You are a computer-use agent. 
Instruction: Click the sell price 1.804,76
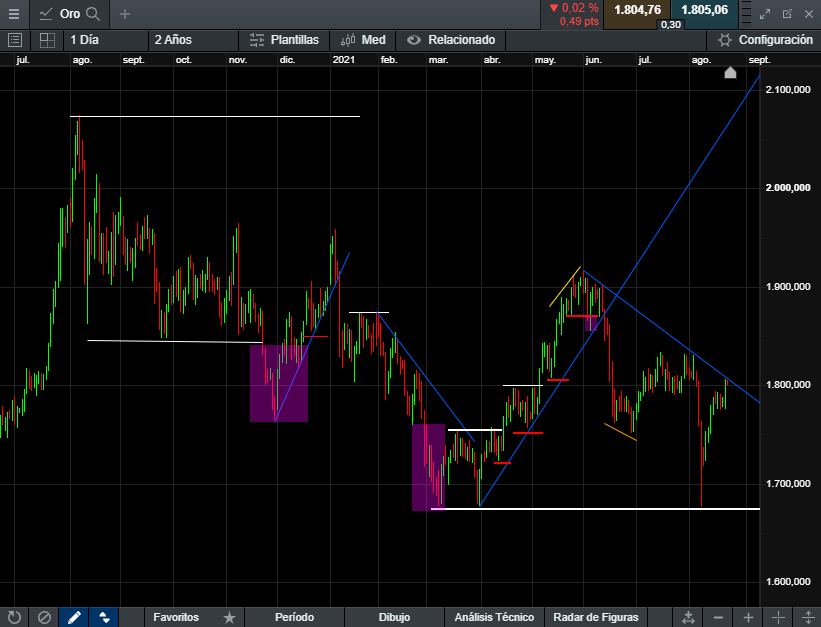click(x=637, y=10)
